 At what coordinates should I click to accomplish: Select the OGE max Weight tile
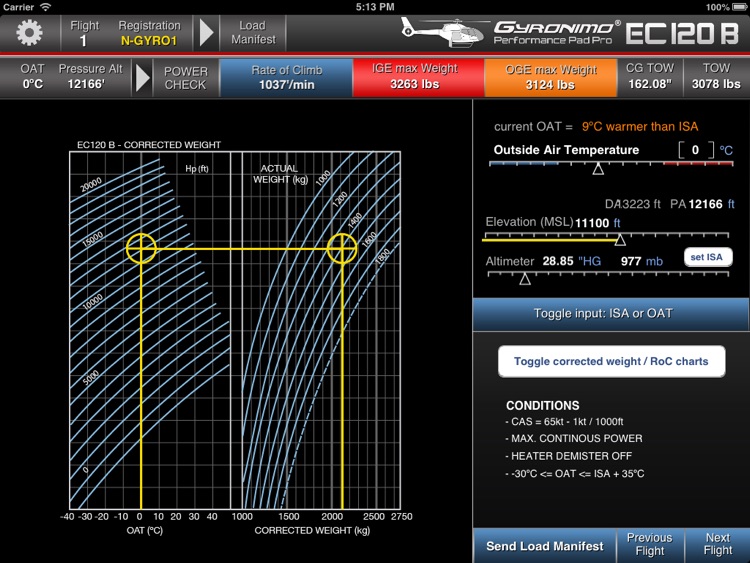(x=551, y=78)
